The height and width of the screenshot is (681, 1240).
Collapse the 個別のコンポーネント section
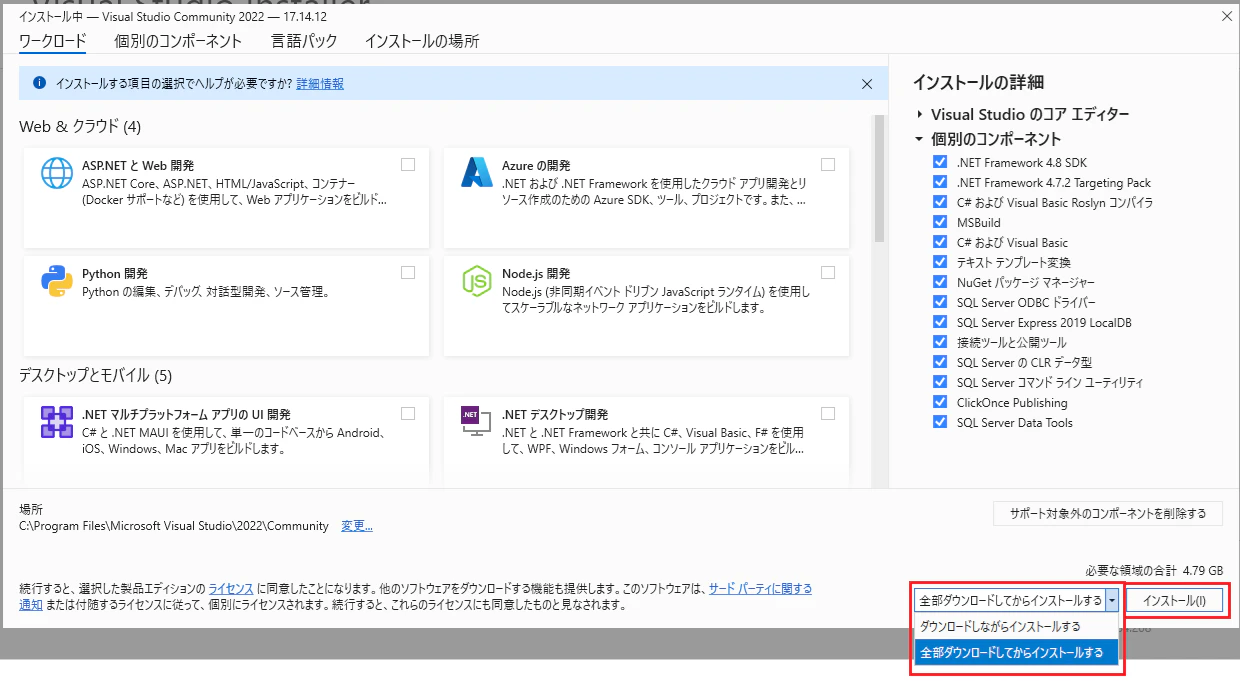click(x=919, y=139)
